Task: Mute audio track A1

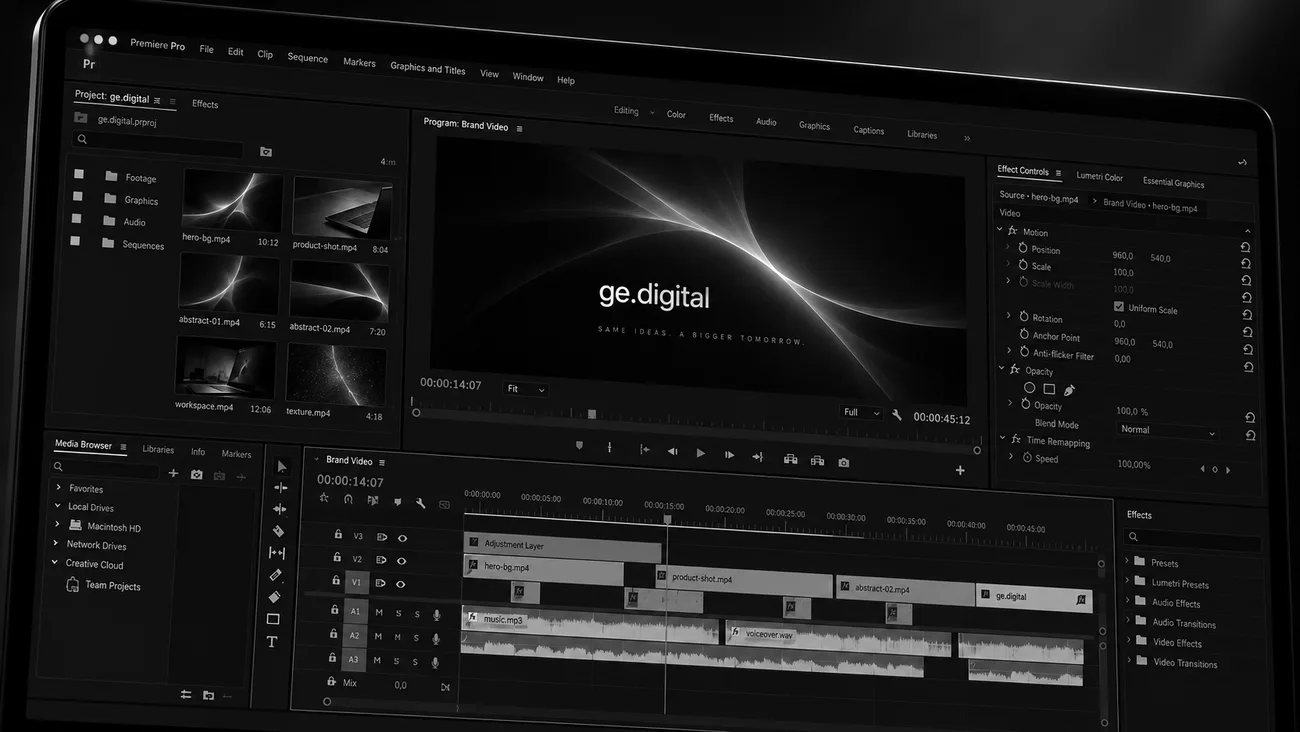Action: 379,612
